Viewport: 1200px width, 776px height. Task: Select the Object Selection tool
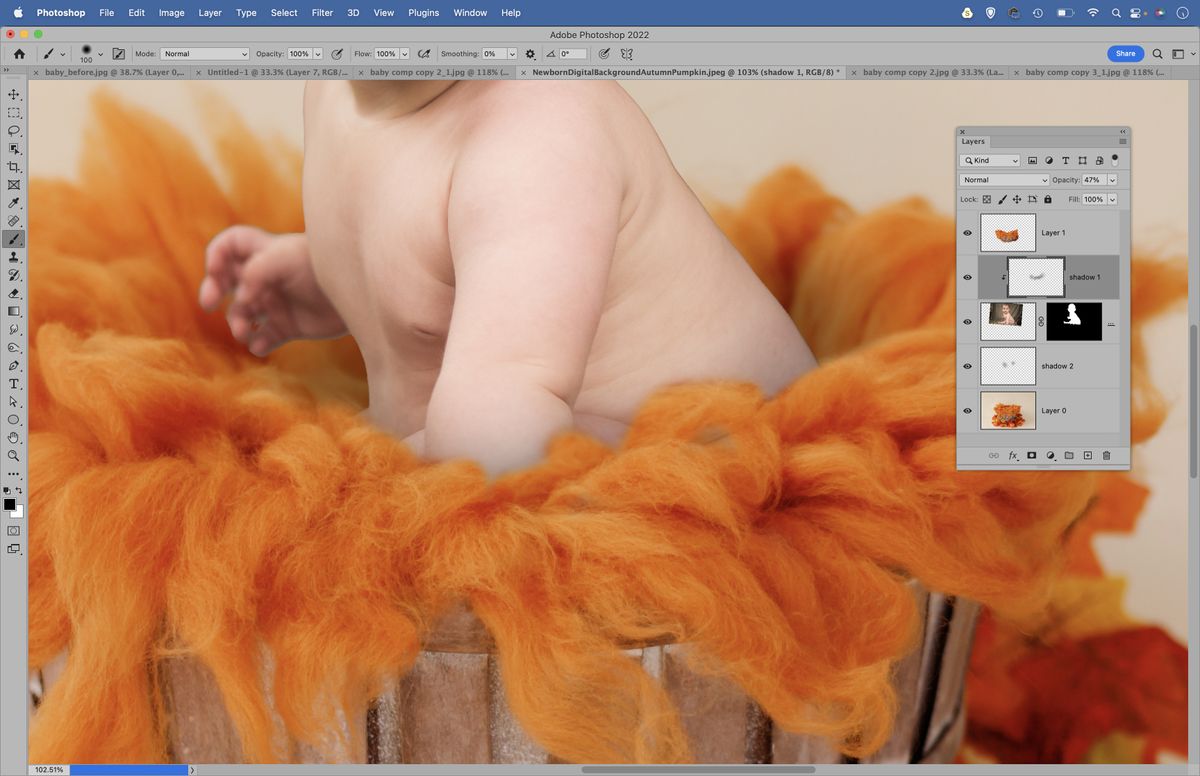pos(14,148)
